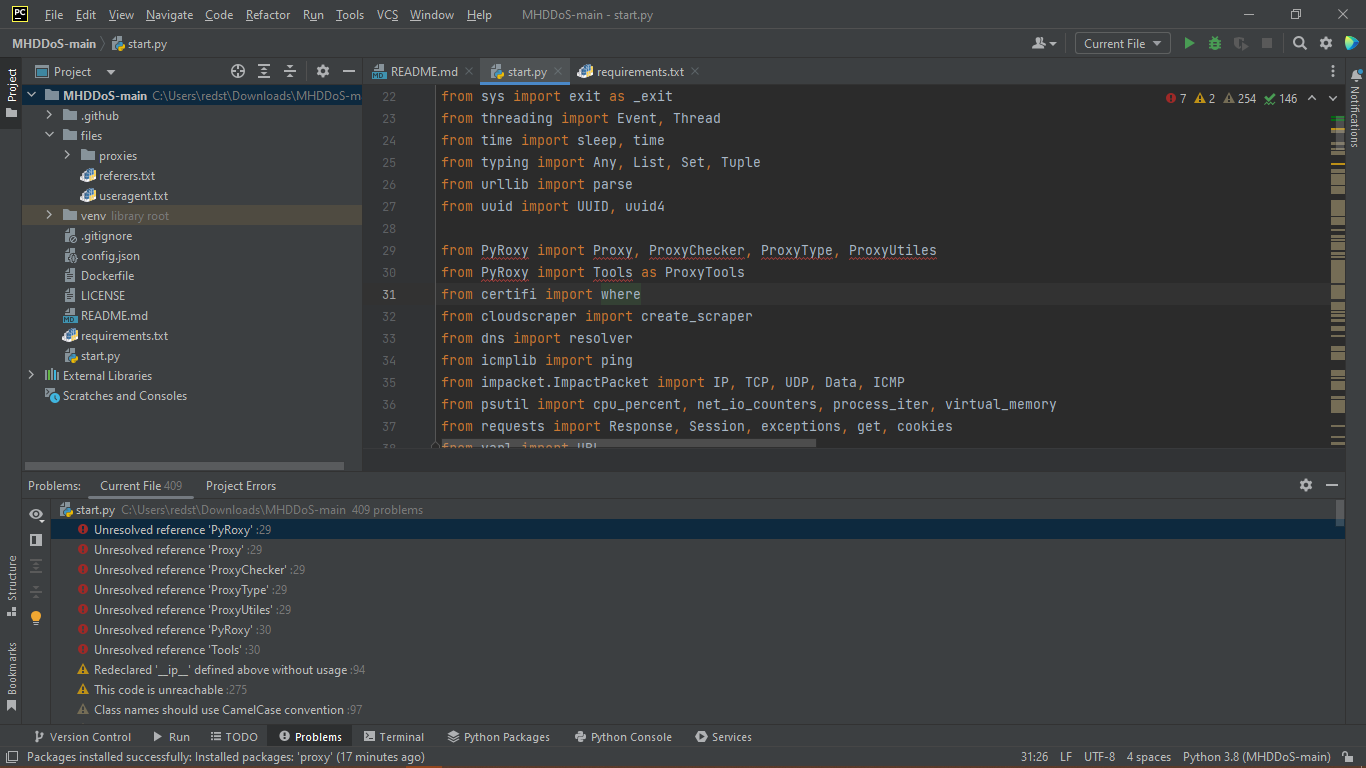Open the user account icon in toolbar
Viewport: 1366px width, 768px height.
[x=1044, y=43]
